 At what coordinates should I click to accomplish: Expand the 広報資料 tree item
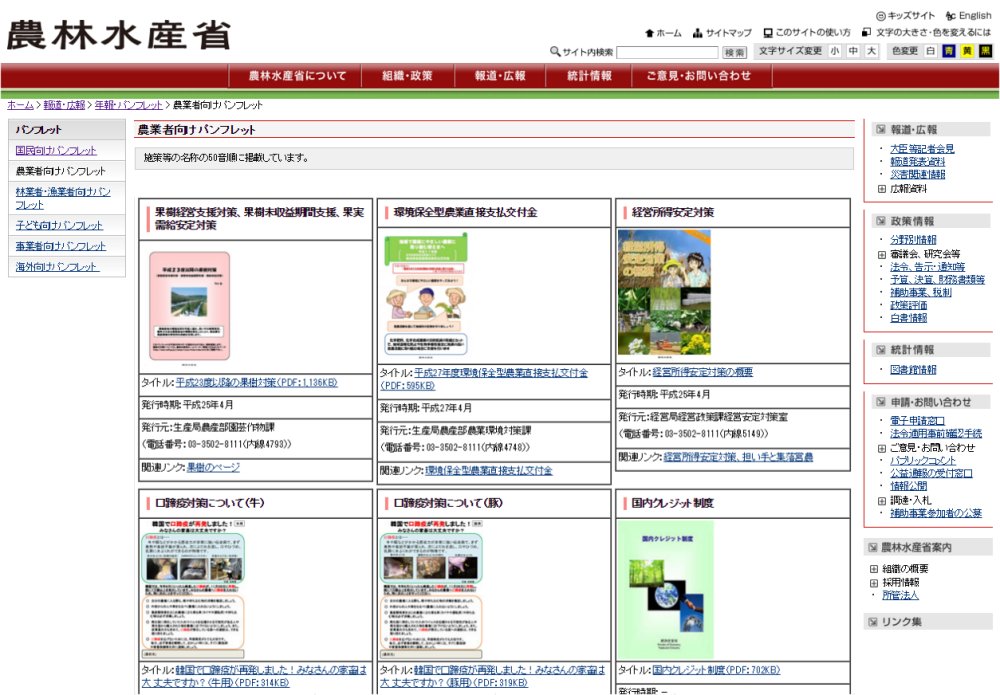[881, 188]
